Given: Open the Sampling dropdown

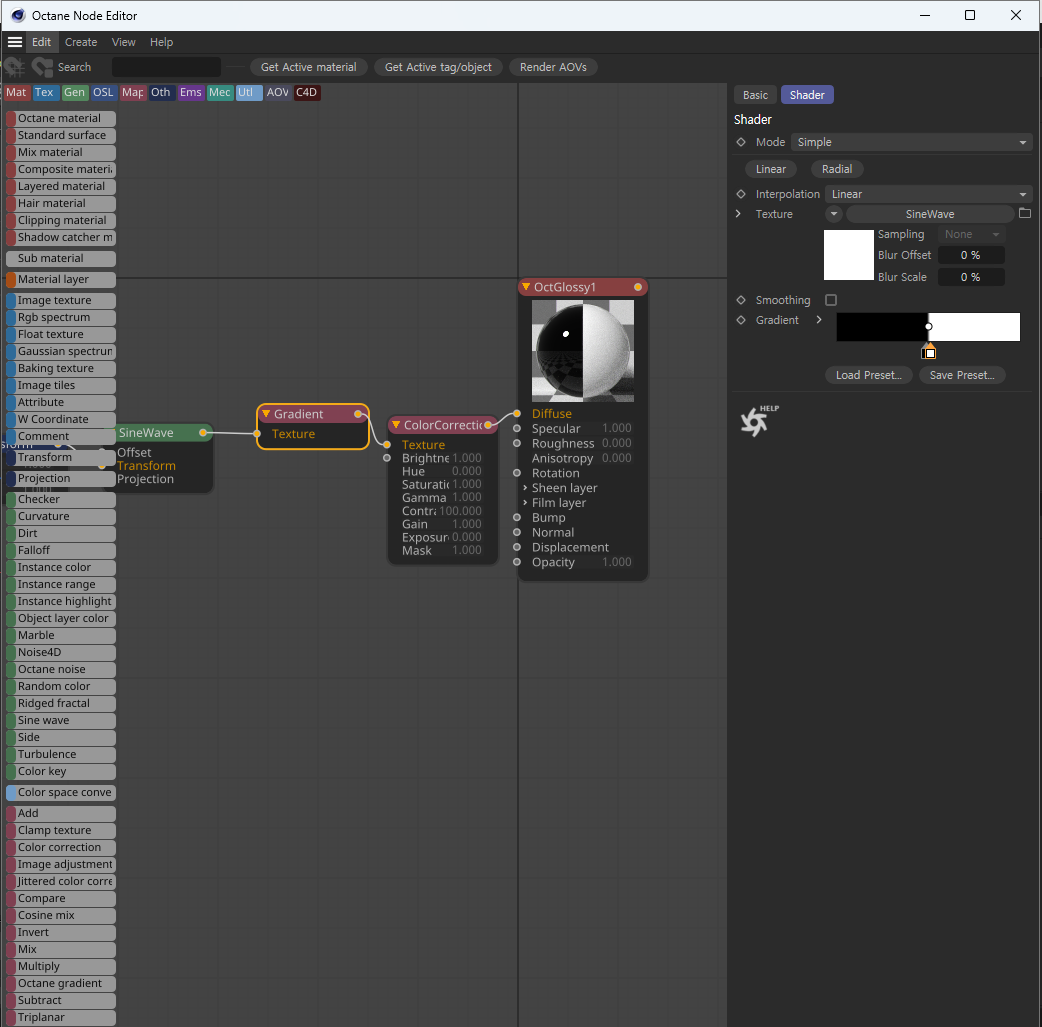Looking at the screenshot, I should point(971,234).
